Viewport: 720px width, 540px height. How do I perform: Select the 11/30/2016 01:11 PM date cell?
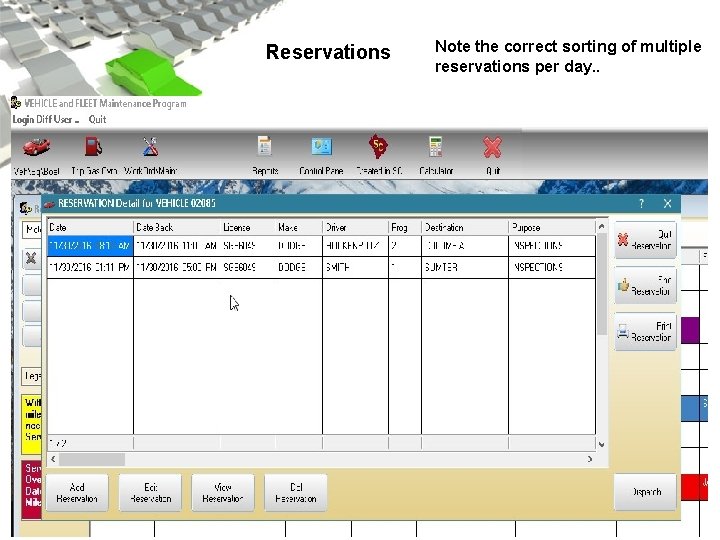pos(90,267)
